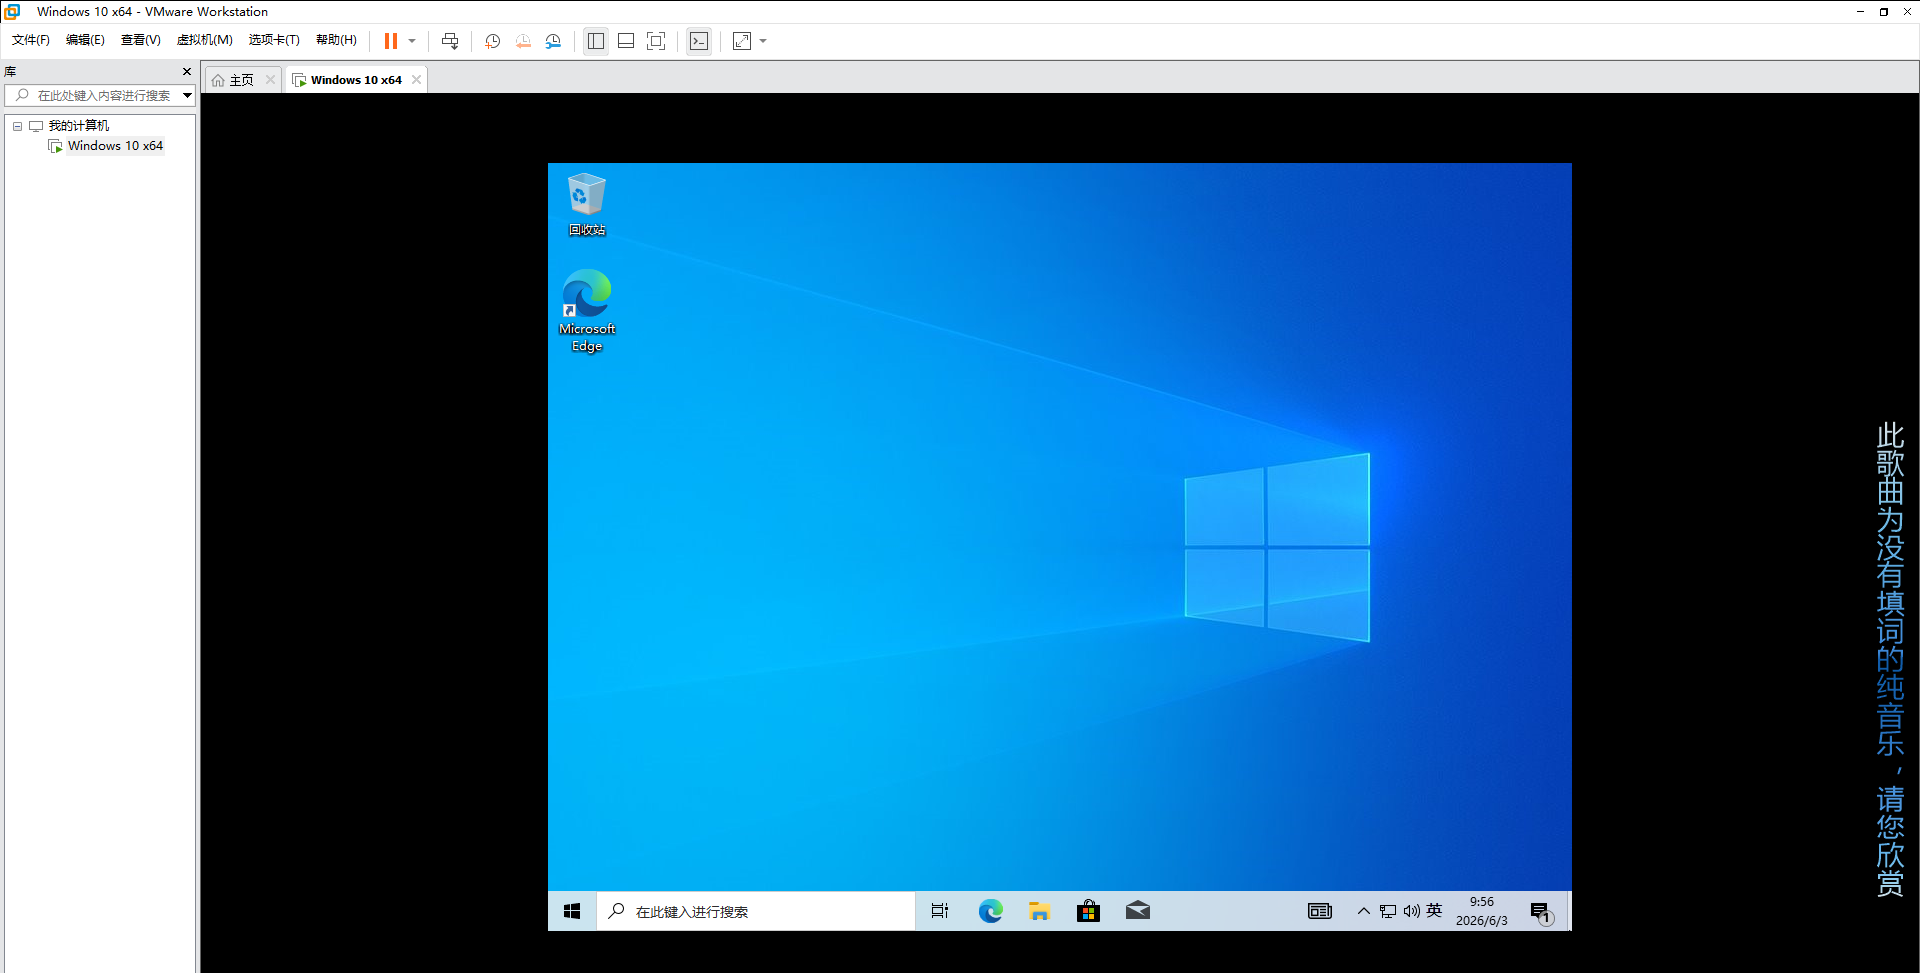This screenshot has width=1920, height=973.
Task: Take a snapshot of the virtual machine
Action: coord(493,41)
